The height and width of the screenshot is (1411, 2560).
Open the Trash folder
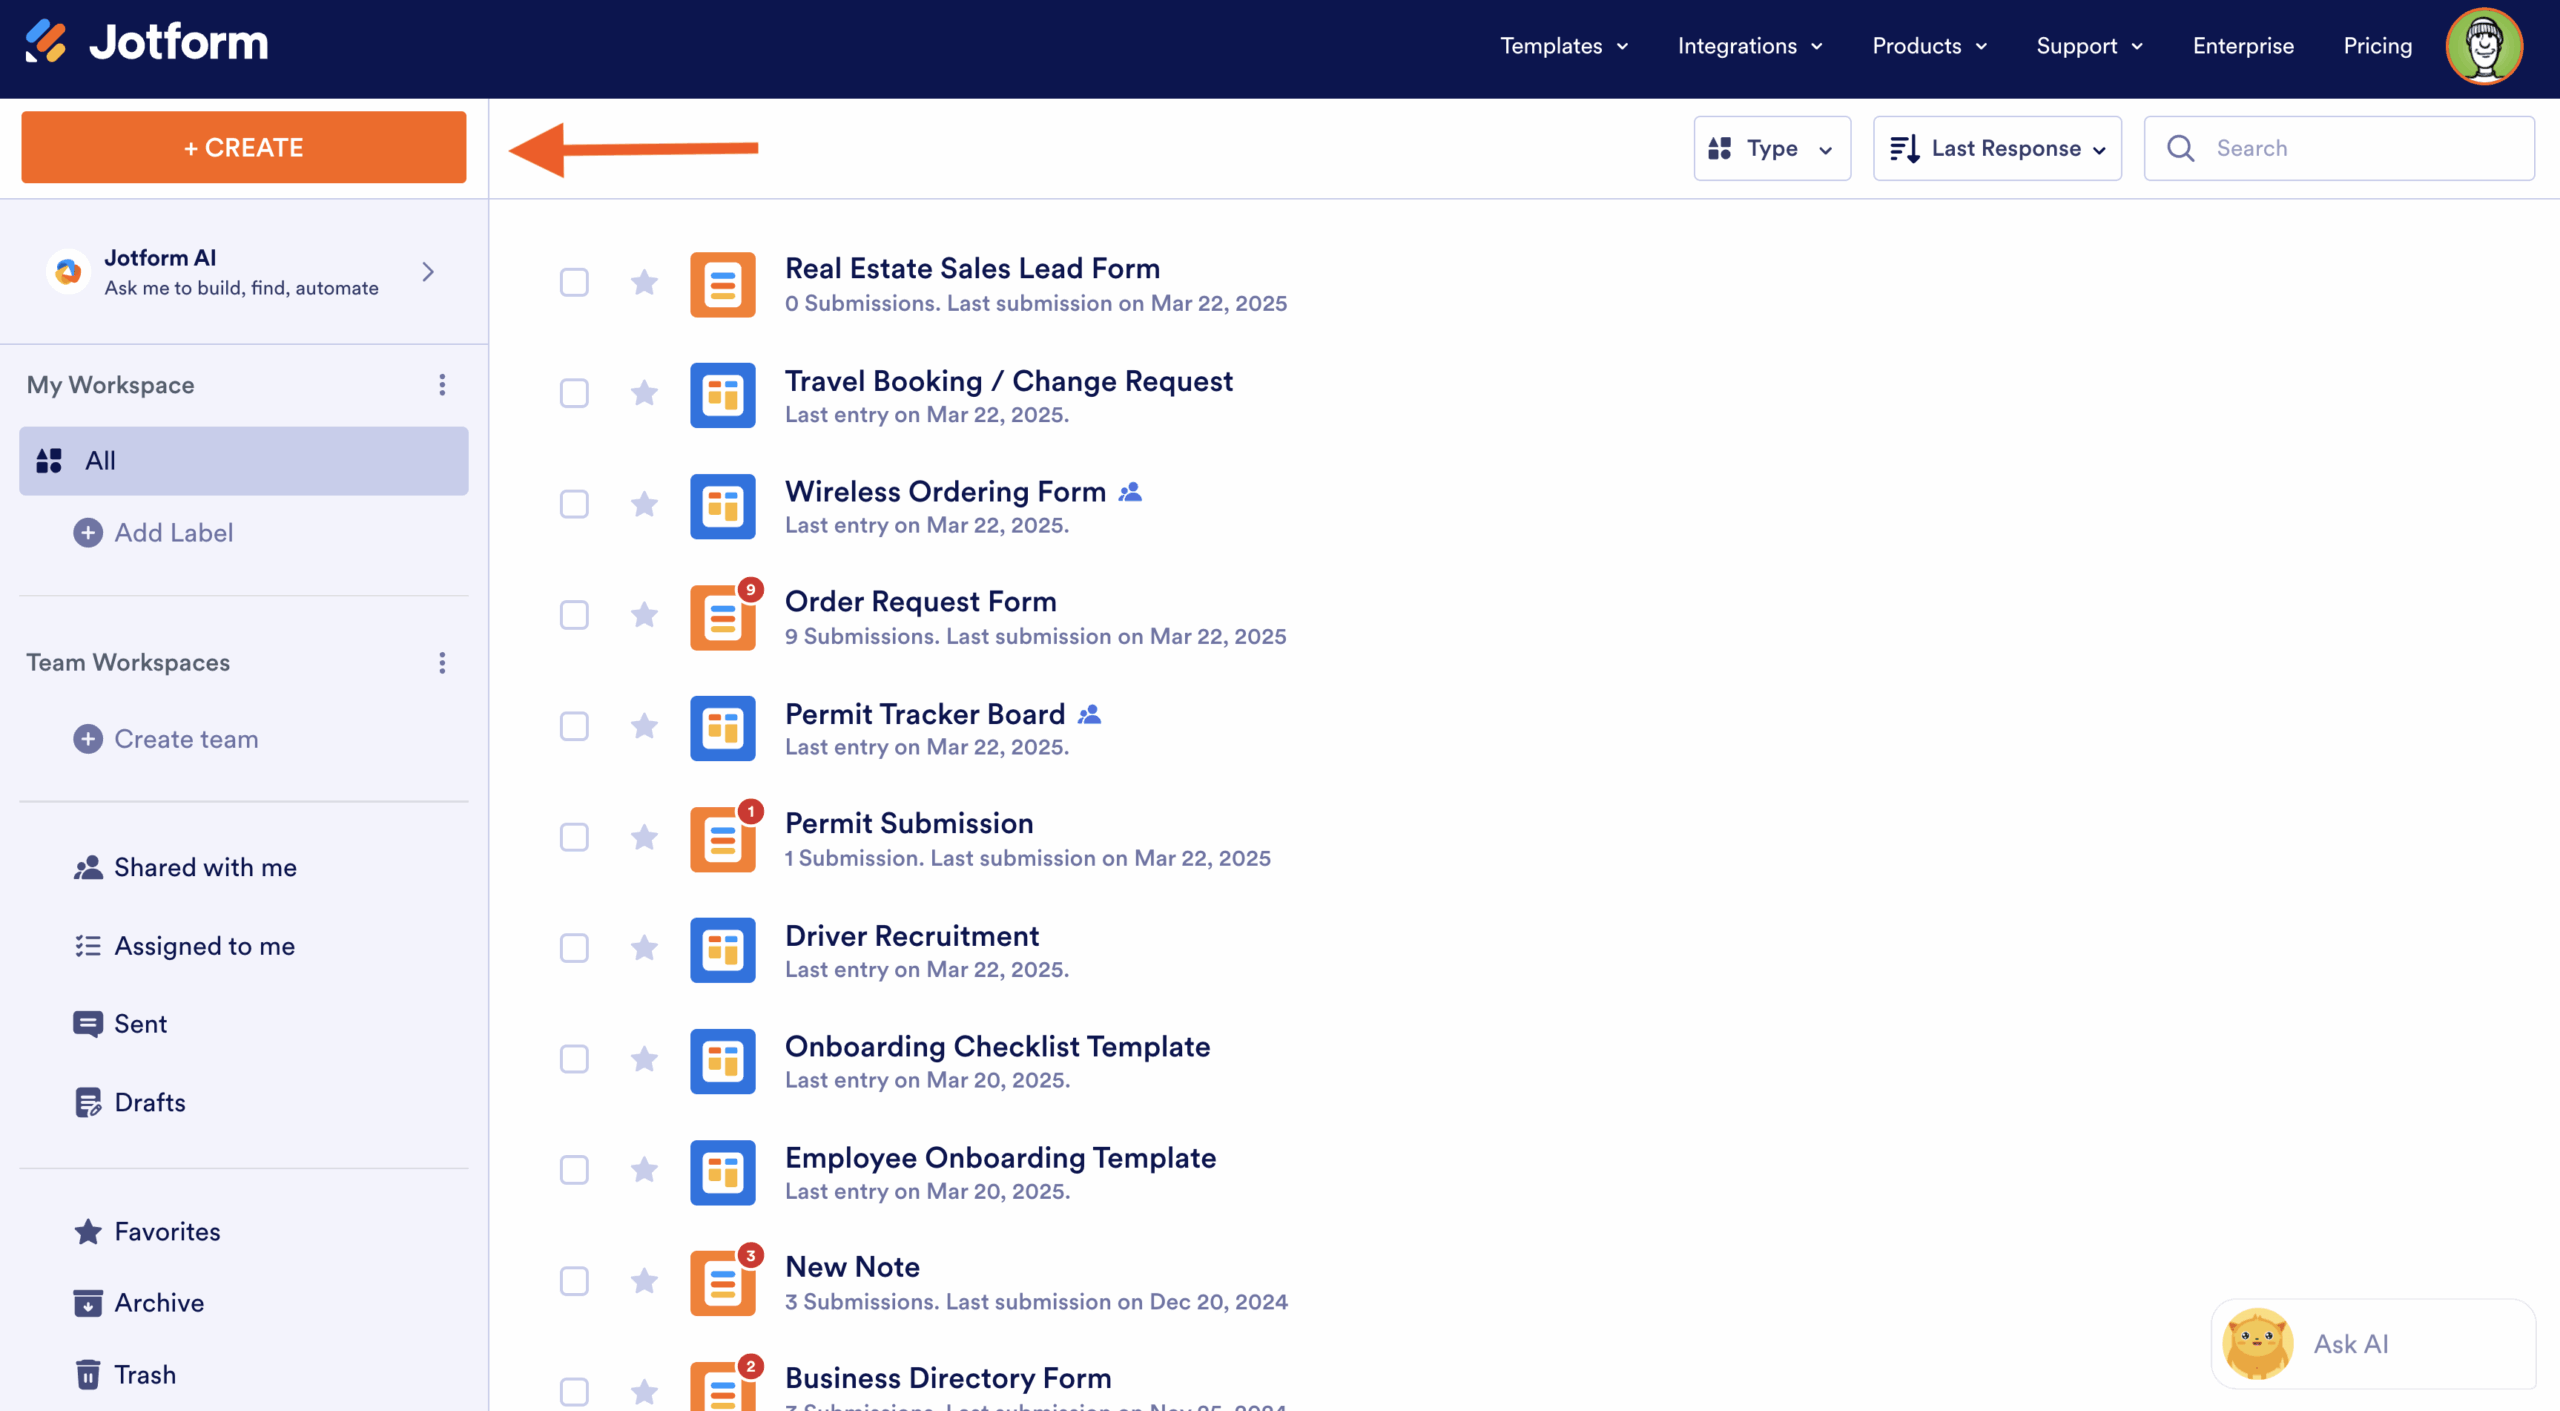(x=143, y=1373)
